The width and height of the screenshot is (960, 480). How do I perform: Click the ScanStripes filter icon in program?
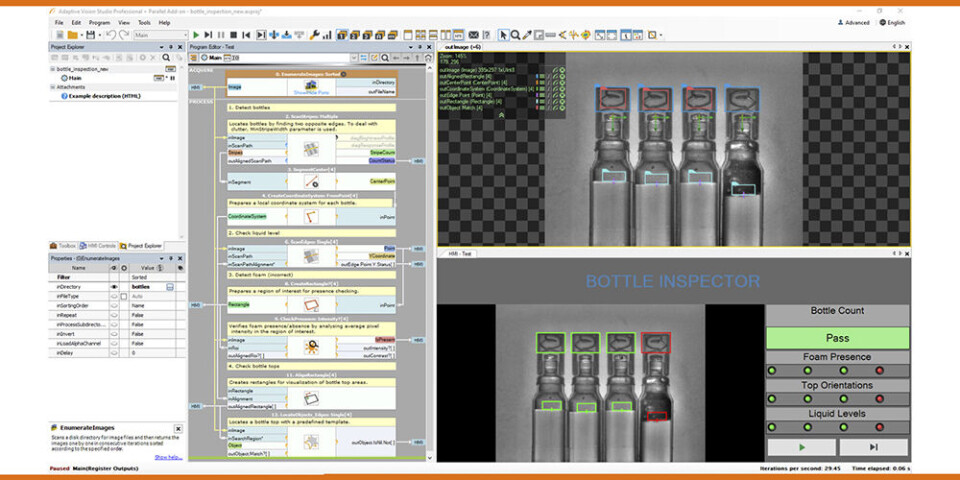(311, 149)
